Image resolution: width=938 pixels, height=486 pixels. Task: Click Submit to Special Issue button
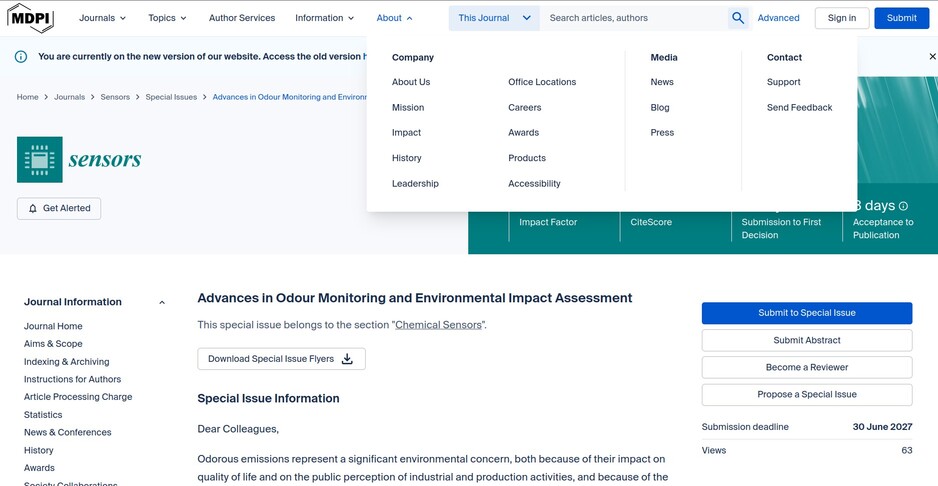[806, 313]
